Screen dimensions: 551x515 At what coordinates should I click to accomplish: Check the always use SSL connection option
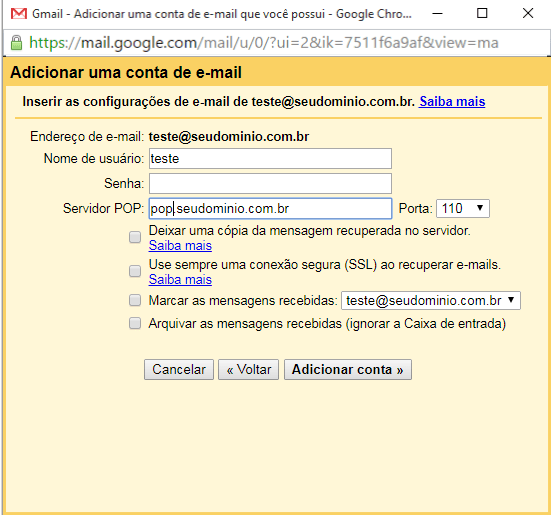pos(135,271)
